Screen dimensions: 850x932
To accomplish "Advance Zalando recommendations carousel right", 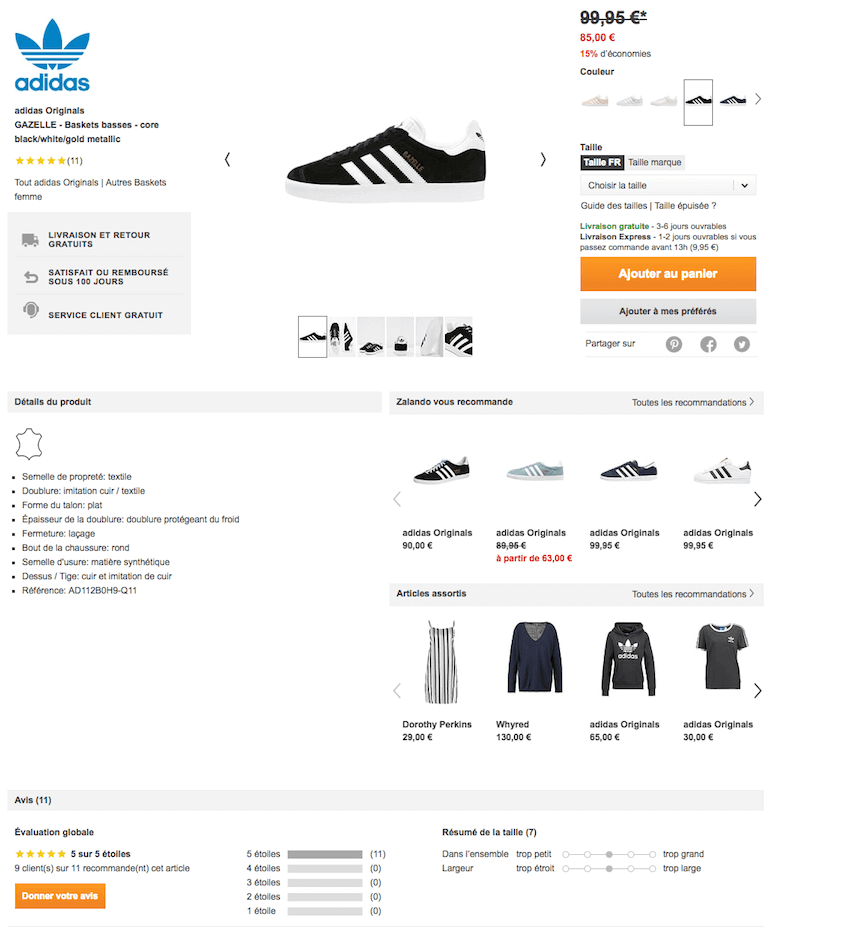I will pos(757,499).
